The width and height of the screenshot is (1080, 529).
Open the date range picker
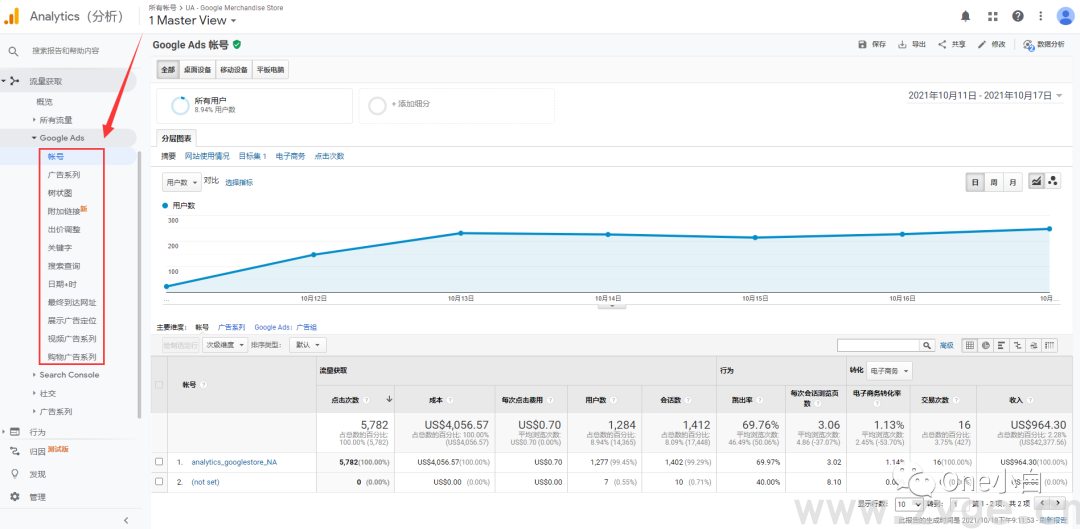point(985,96)
